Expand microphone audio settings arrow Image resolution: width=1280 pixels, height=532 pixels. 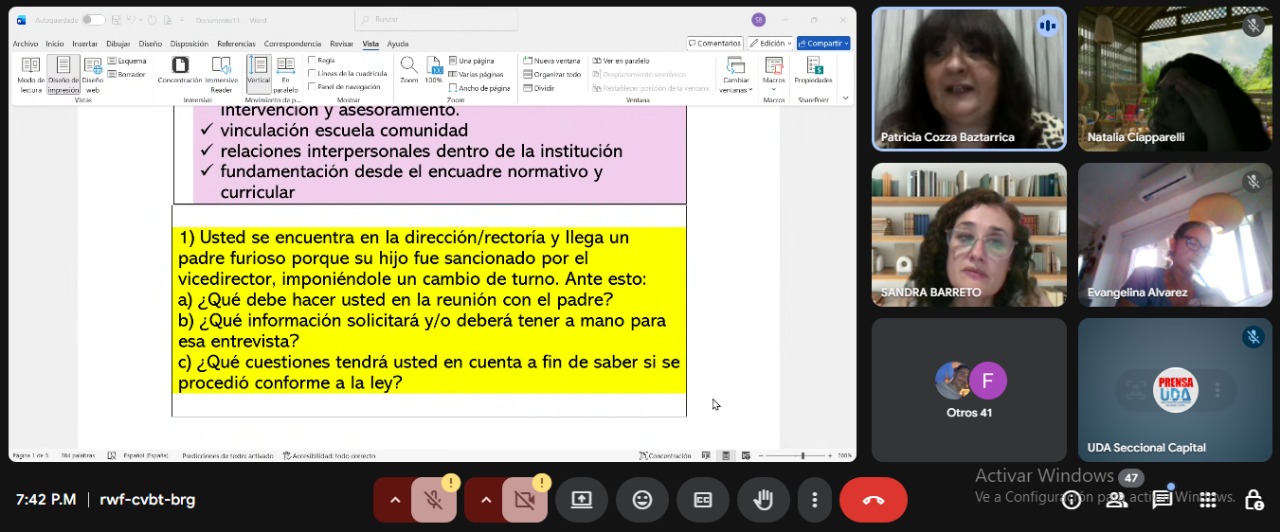(x=395, y=500)
